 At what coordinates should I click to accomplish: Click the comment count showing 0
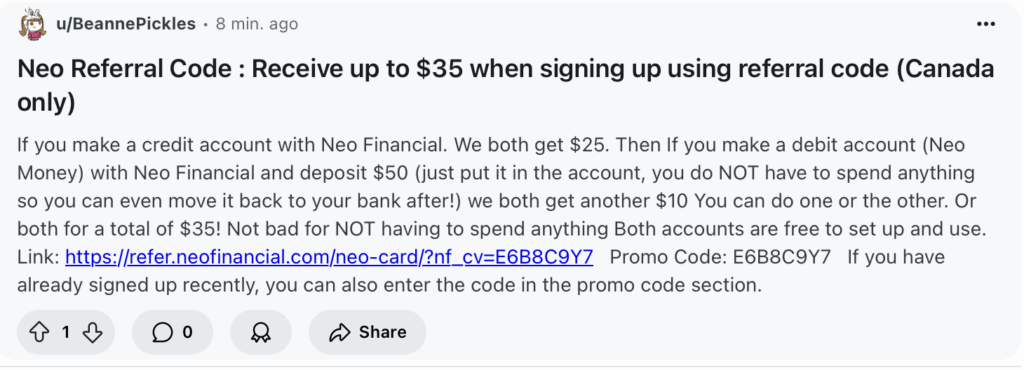pos(187,333)
